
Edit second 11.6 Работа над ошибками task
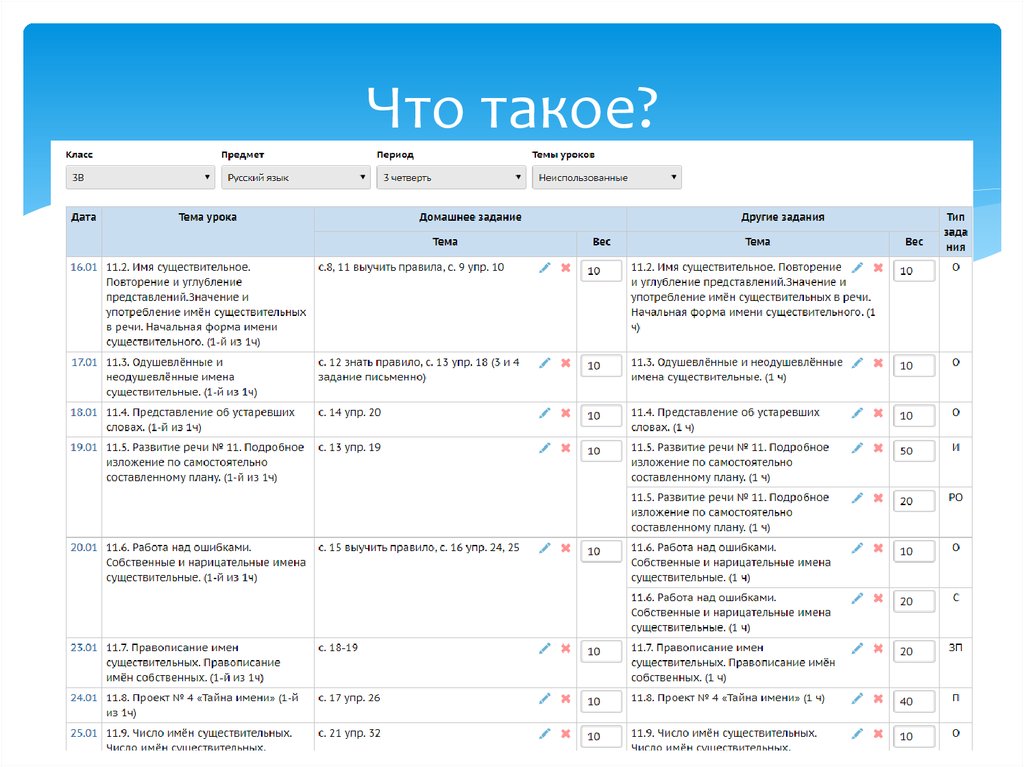857,597
